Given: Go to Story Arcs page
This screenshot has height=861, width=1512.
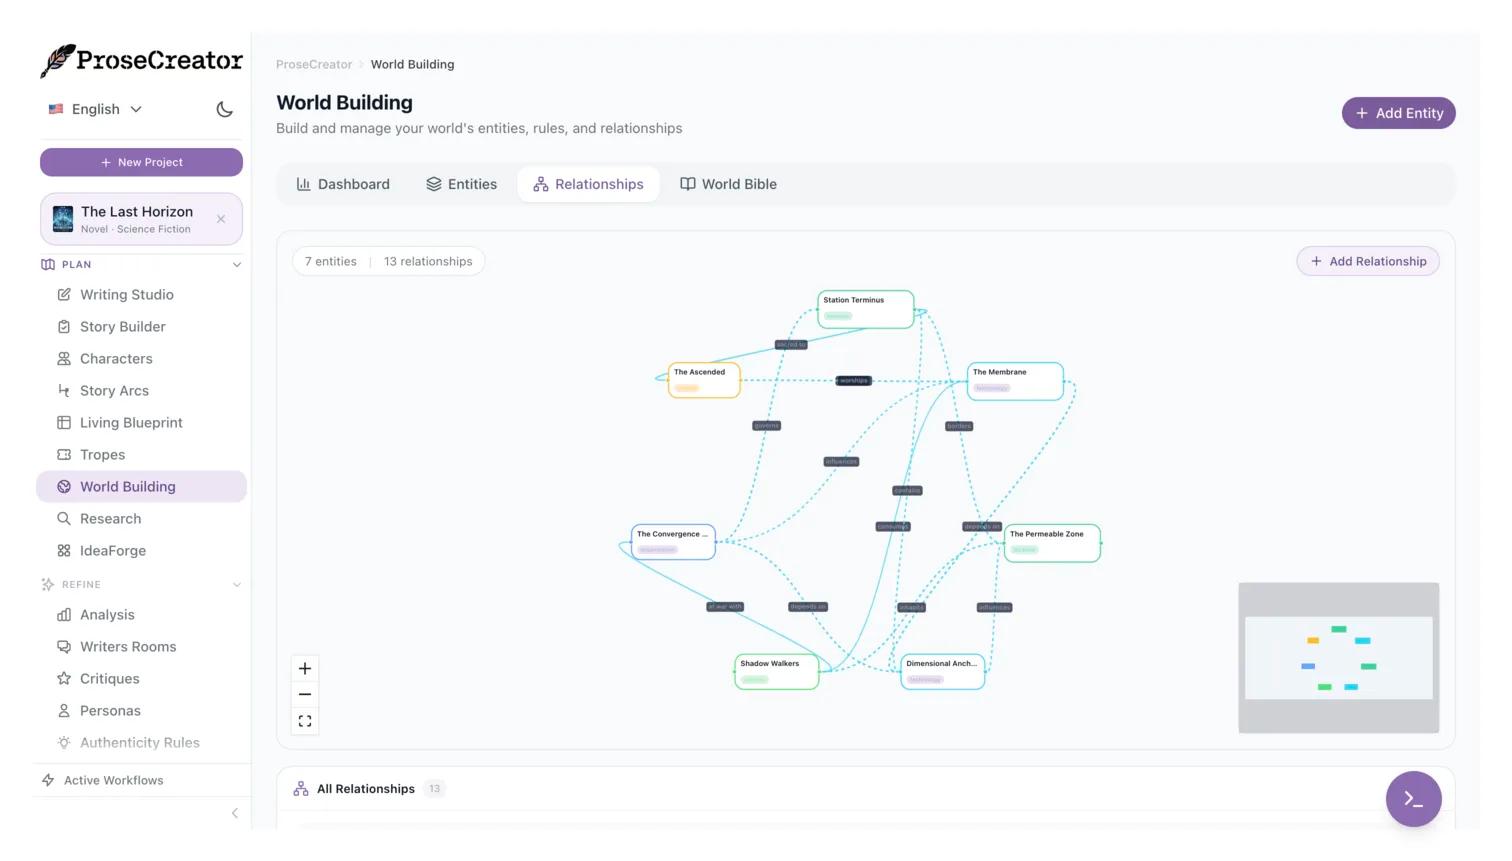Looking at the screenshot, I should point(114,391).
